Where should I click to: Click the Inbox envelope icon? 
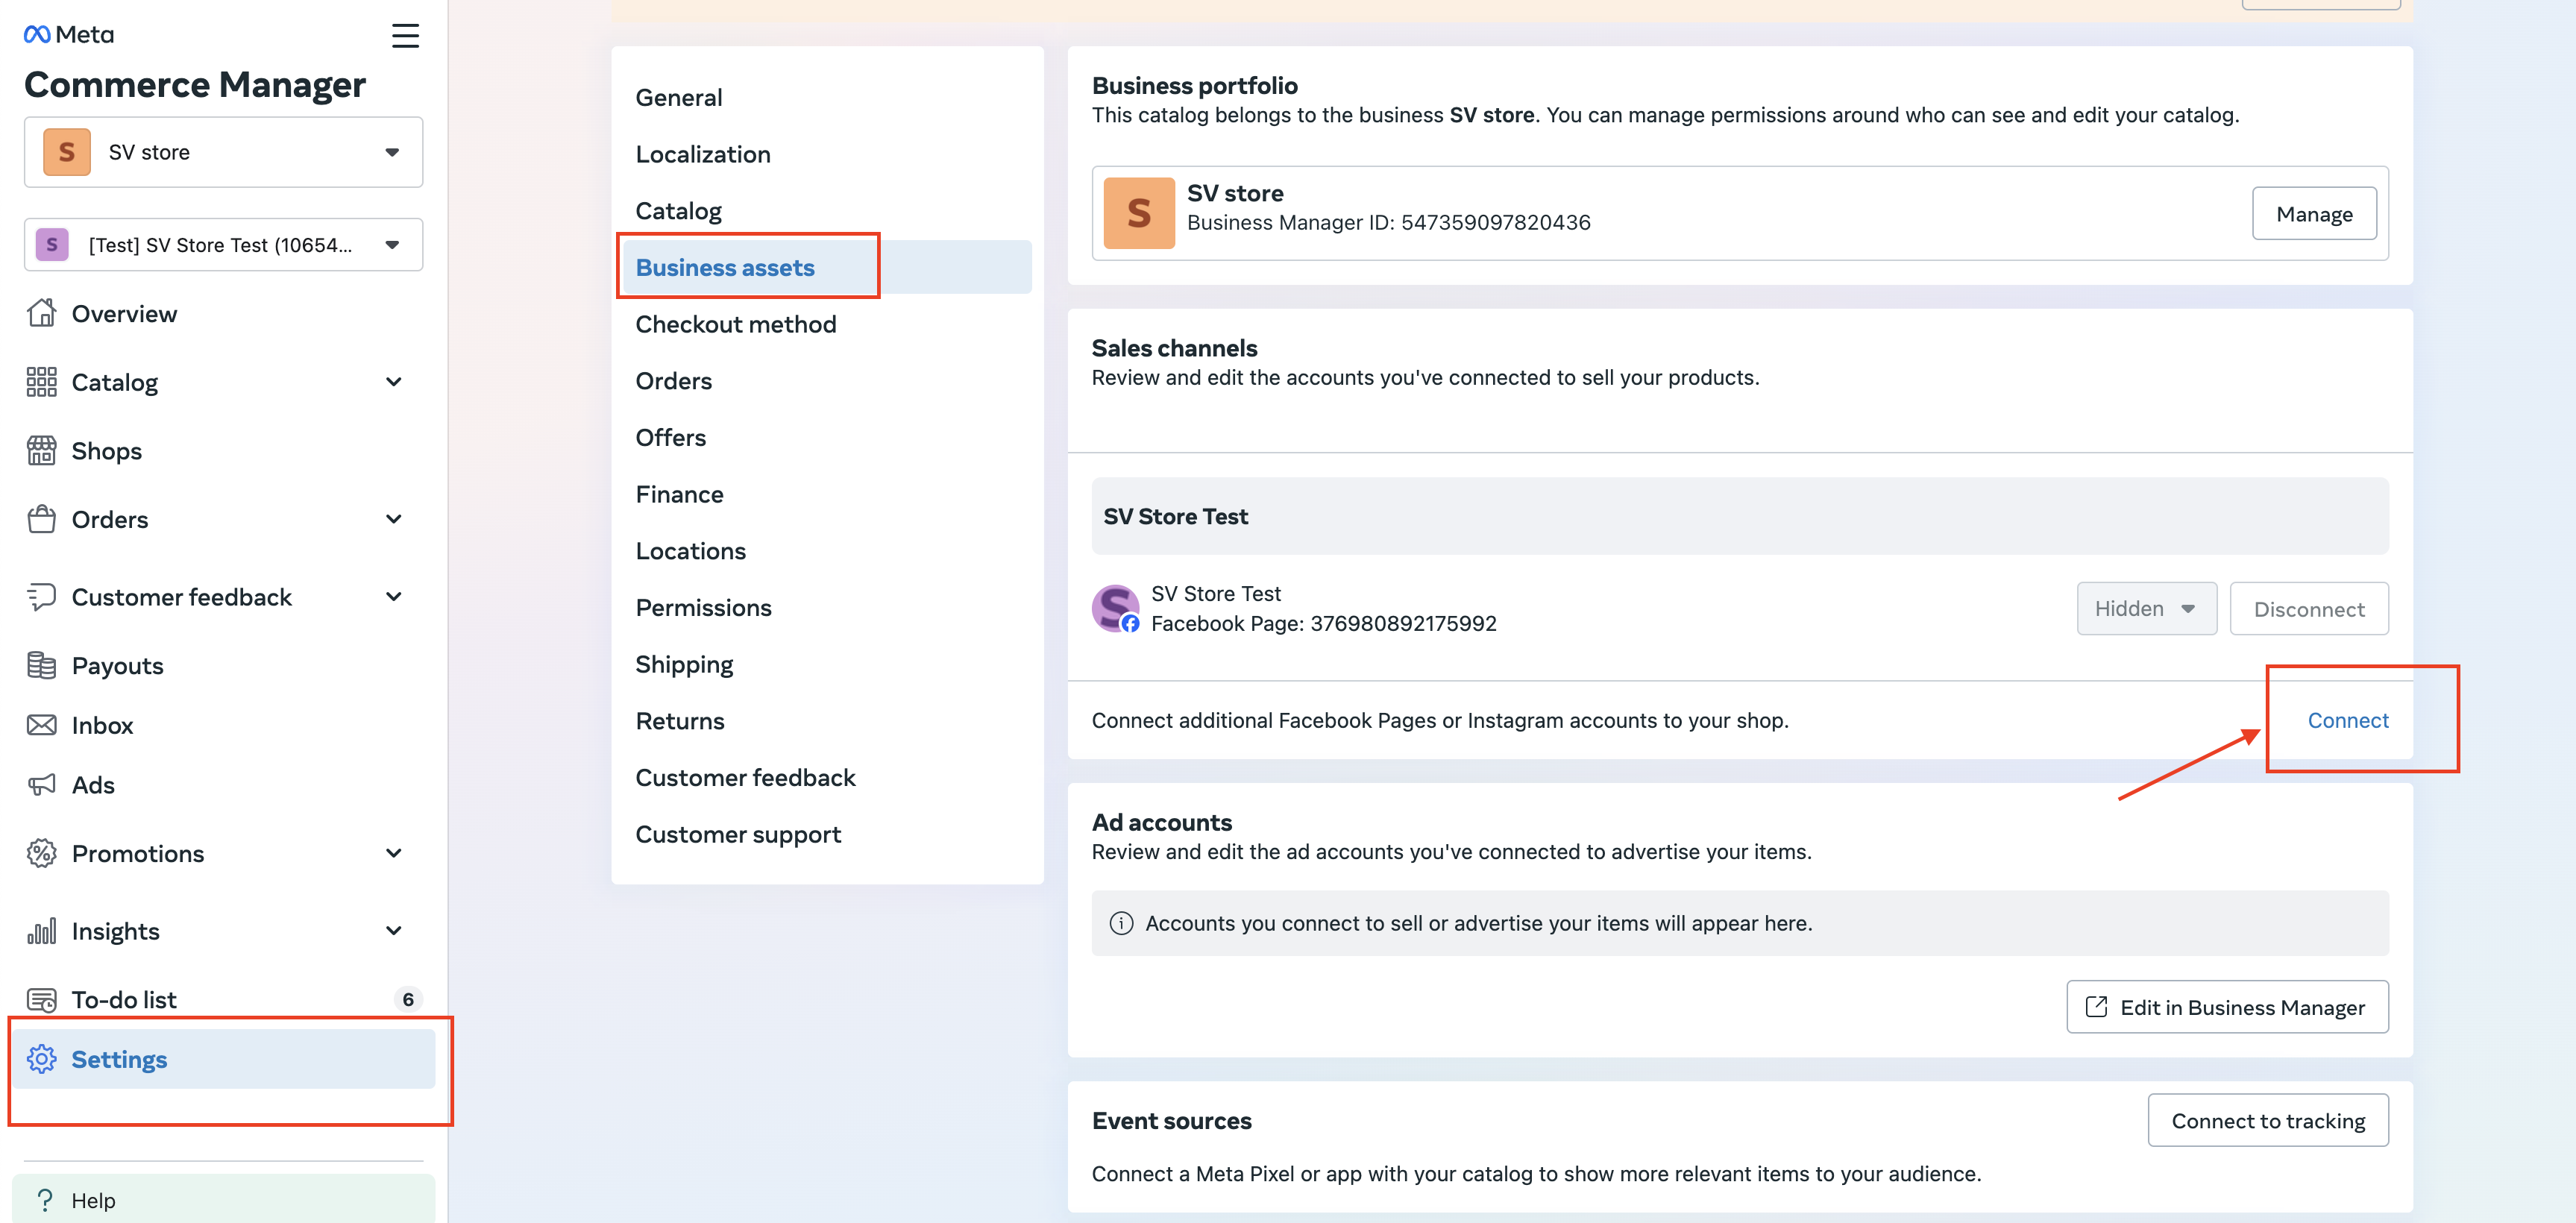tap(41, 725)
